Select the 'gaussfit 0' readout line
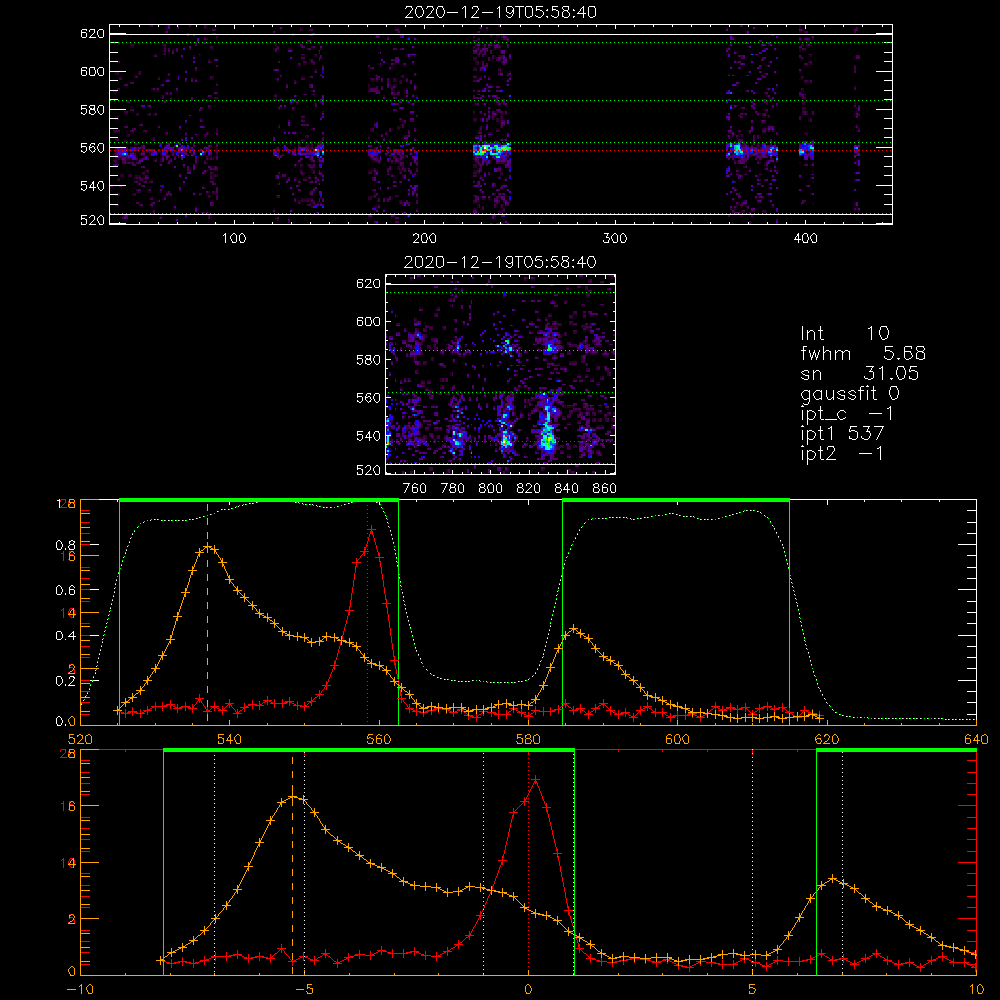The image size is (1000, 1000). coord(850,393)
